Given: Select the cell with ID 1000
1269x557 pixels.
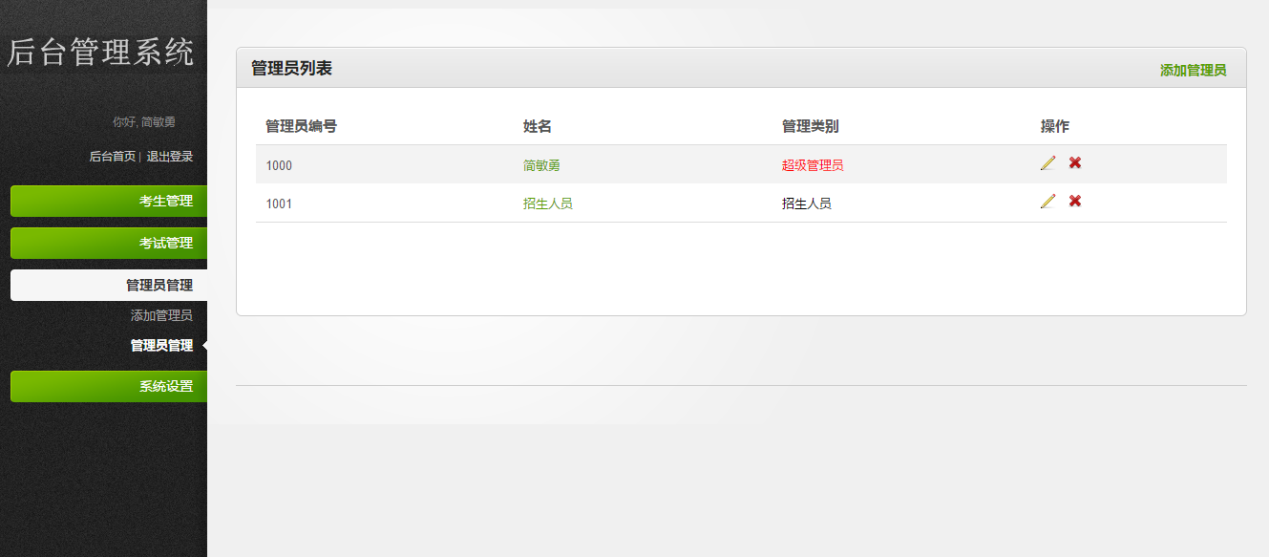Looking at the screenshot, I should tap(279, 165).
